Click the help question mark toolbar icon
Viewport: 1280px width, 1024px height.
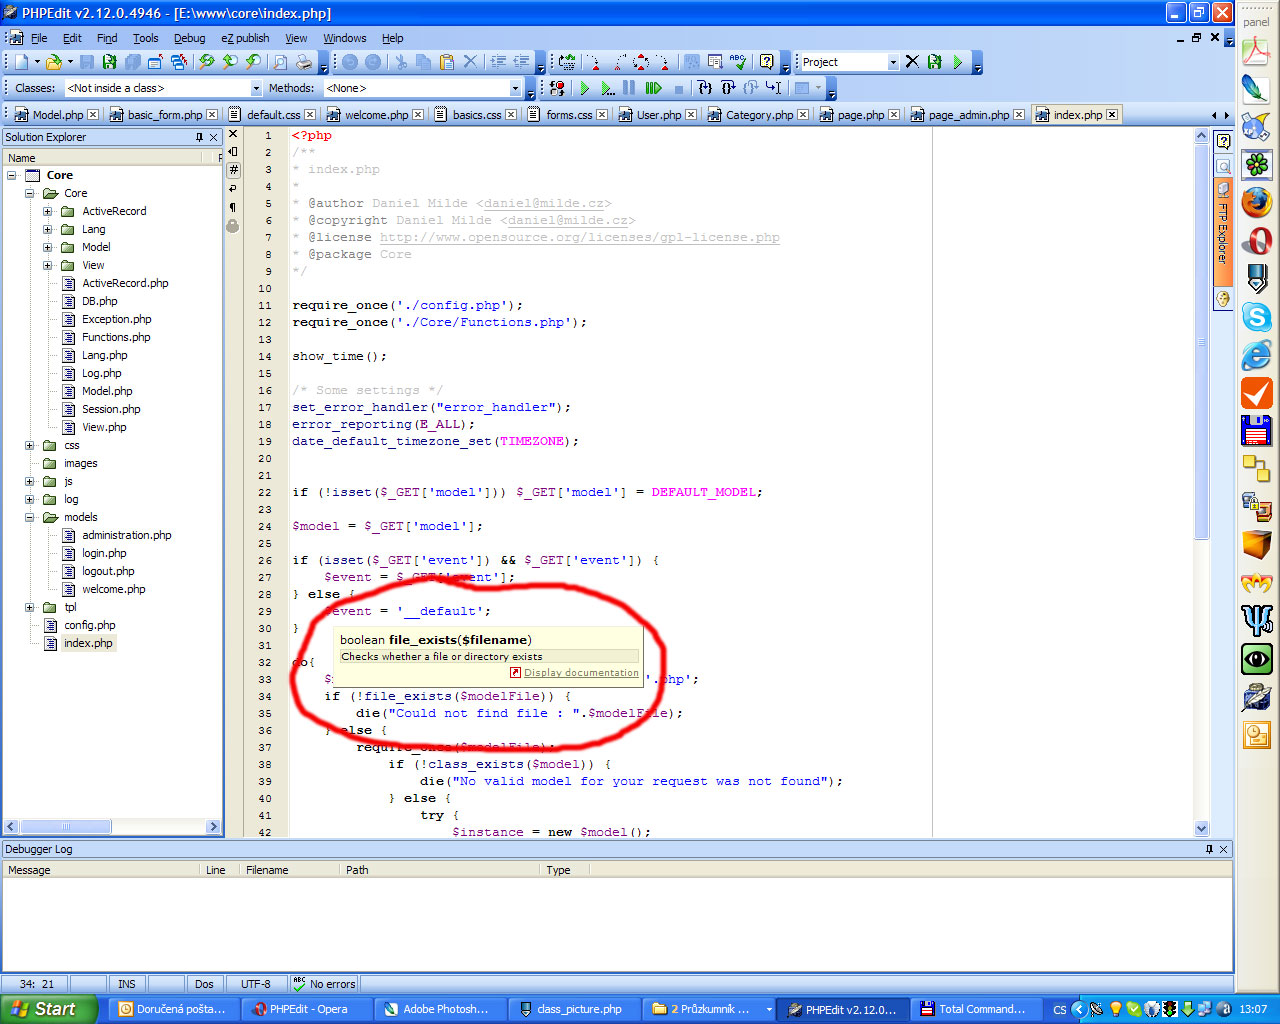coord(766,62)
